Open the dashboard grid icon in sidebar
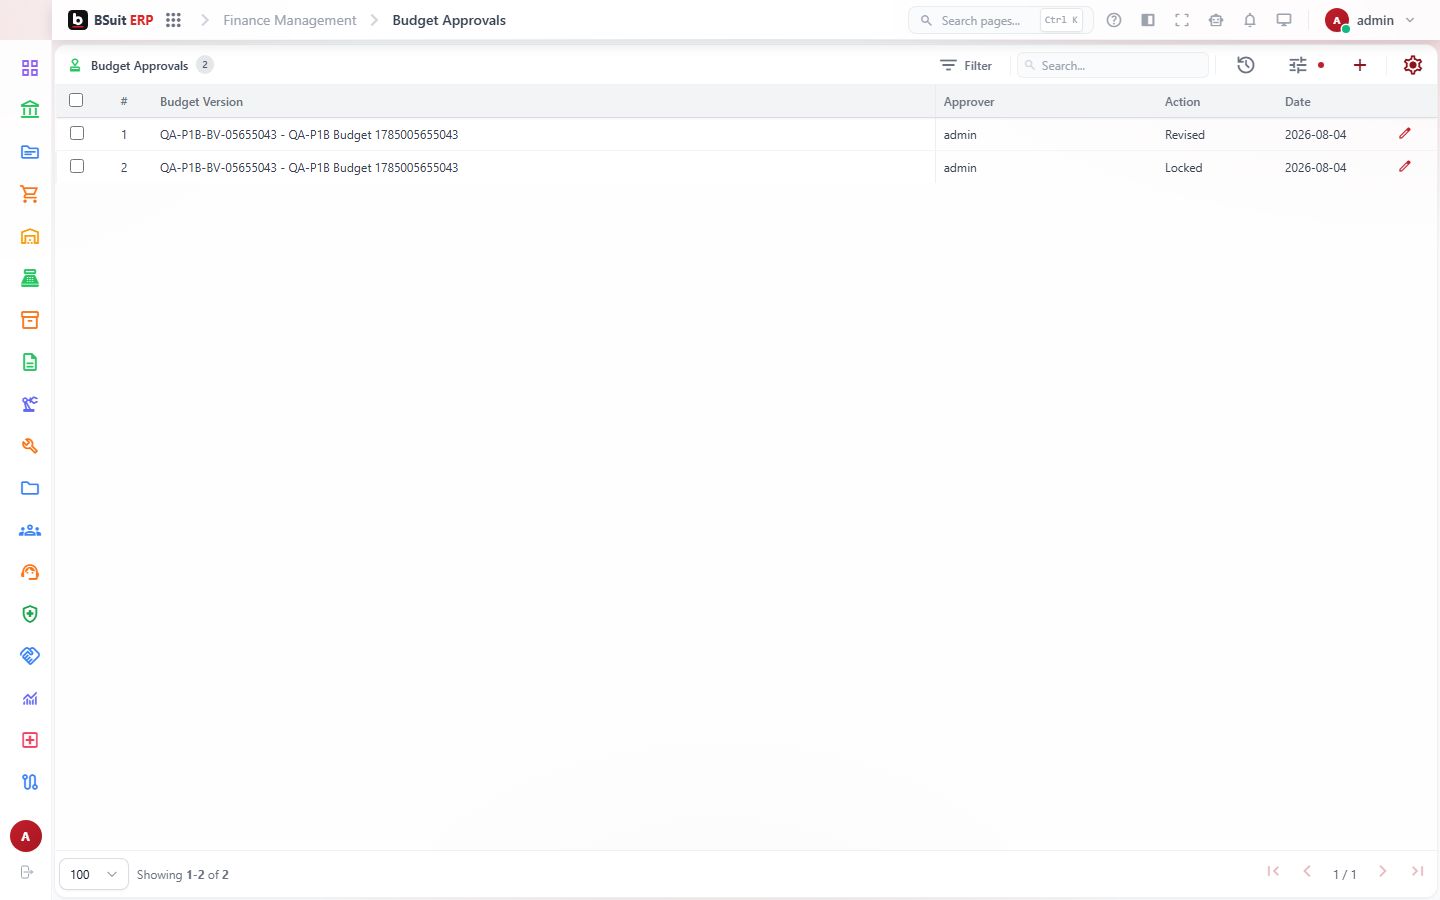This screenshot has width=1440, height=900. (x=30, y=68)
